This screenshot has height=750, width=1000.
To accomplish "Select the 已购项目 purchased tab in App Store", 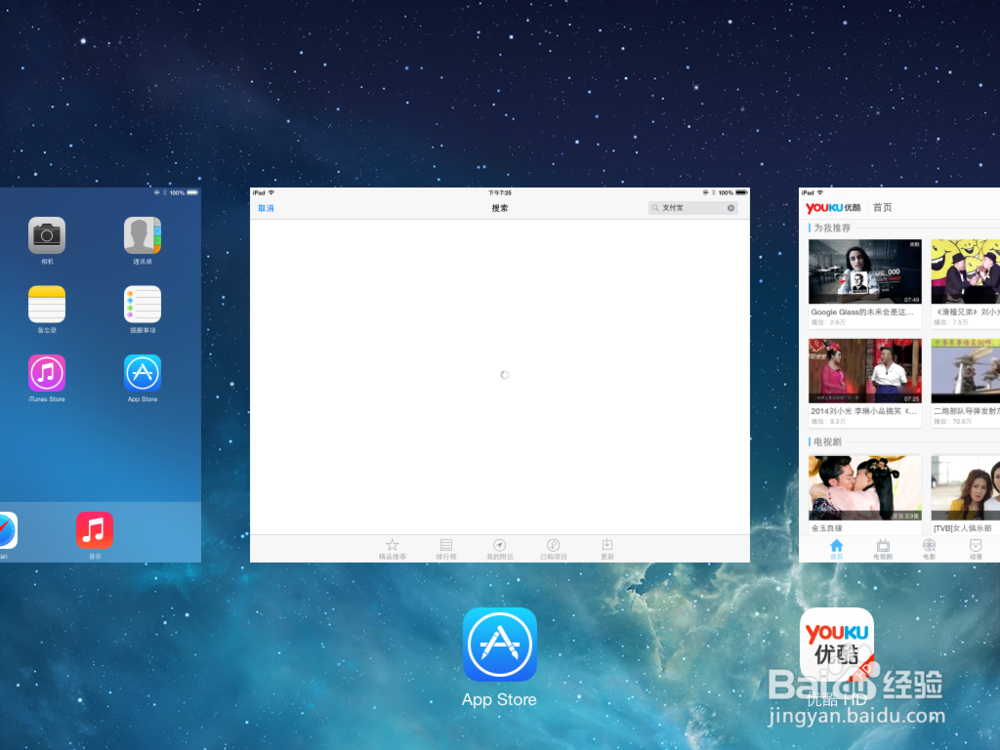I will [x=553, y=548].
